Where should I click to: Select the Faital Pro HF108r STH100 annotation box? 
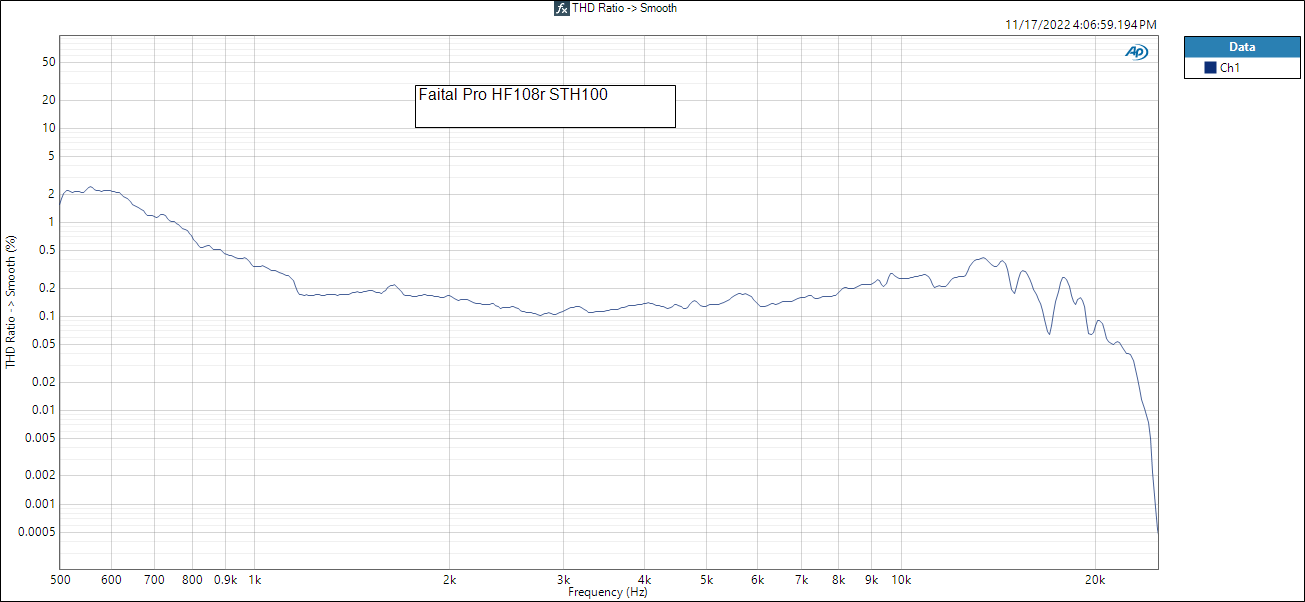545,106
